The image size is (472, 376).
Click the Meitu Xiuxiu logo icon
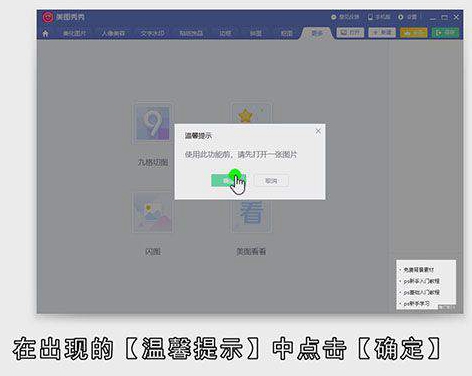48,17
